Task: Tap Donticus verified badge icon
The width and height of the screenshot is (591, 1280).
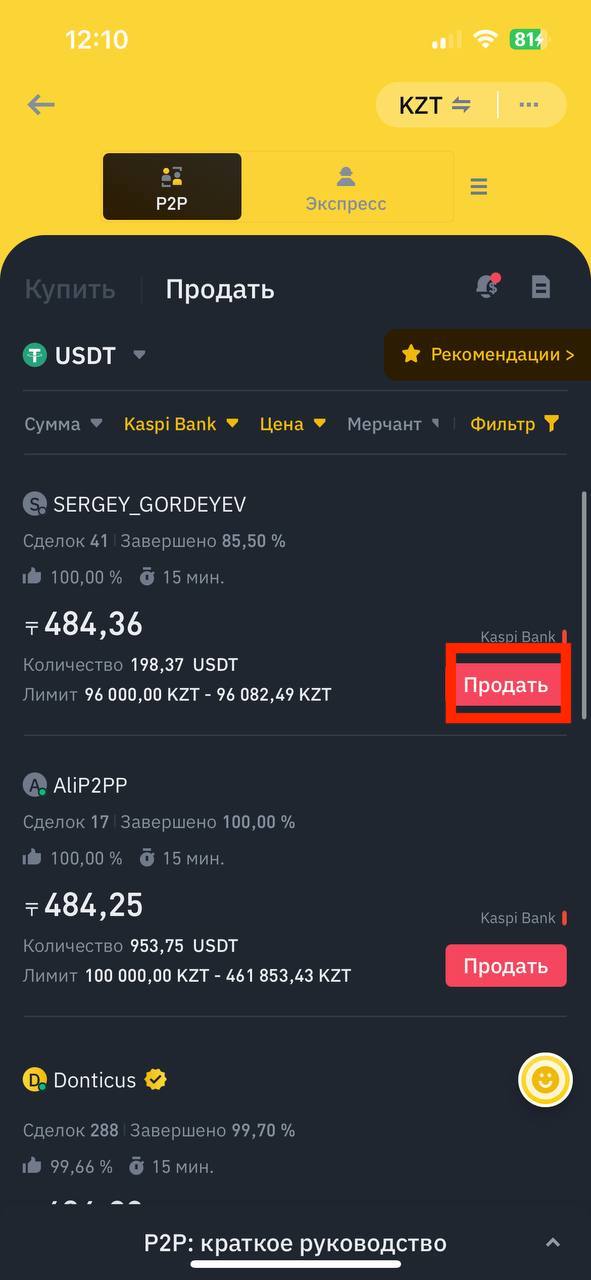Action: coord(155,1080)
